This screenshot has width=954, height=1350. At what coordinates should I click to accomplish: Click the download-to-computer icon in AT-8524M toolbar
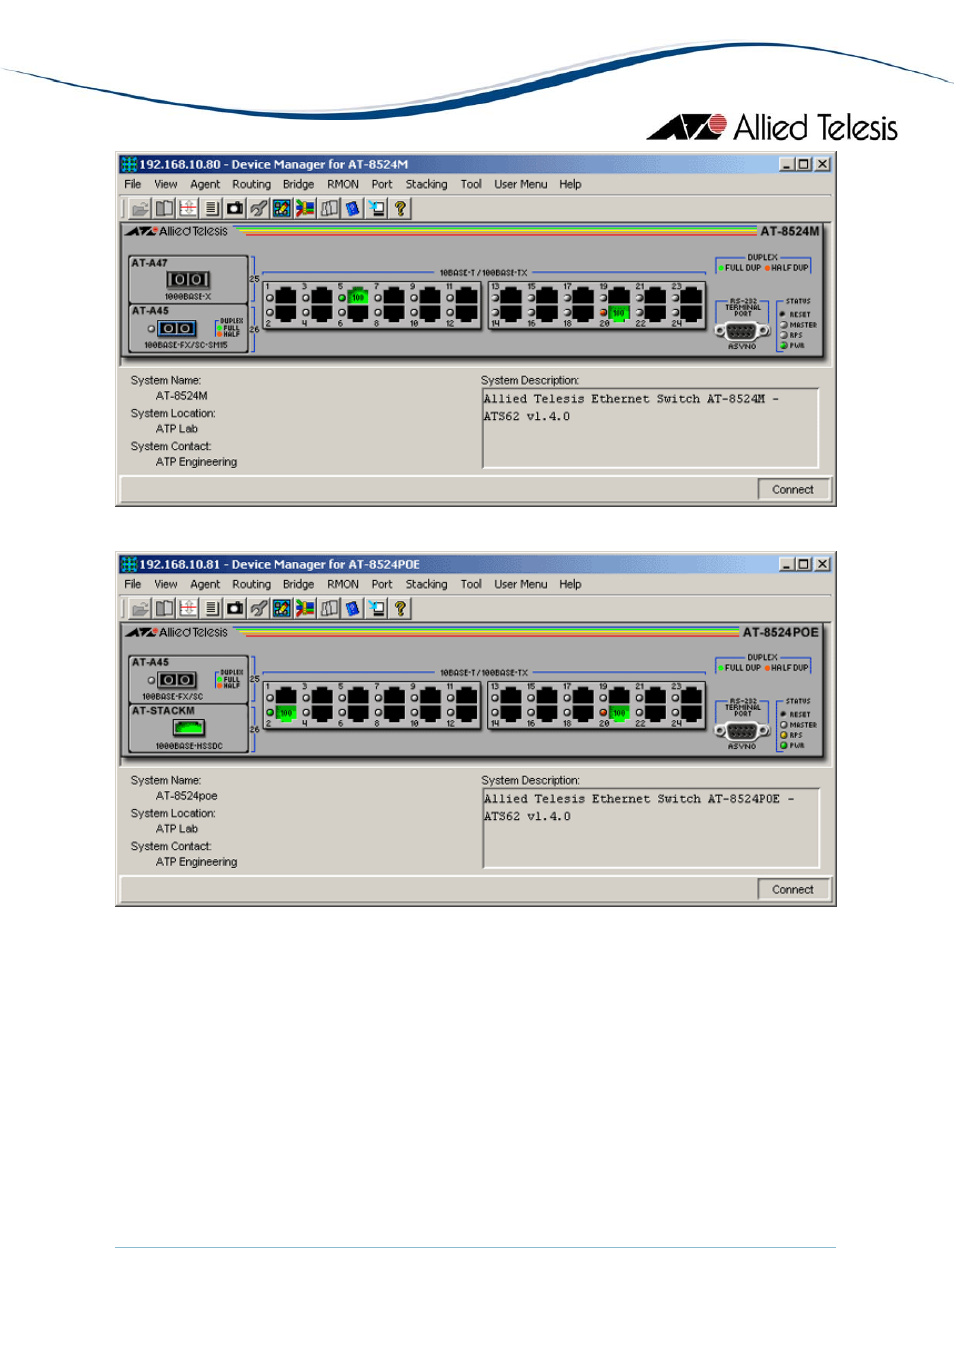click(x=376, y=208)
